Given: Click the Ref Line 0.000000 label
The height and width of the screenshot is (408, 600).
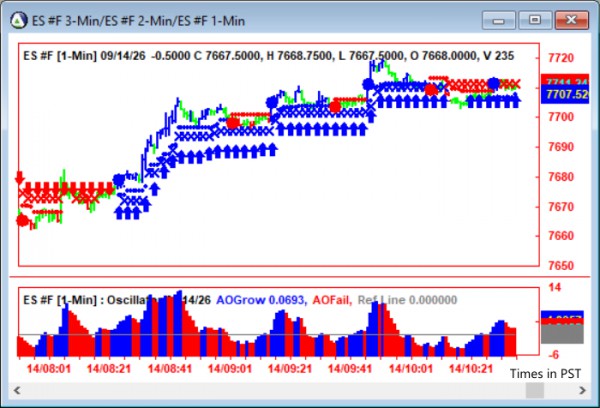Looking at the screenshot, I should tap(407, 300).
